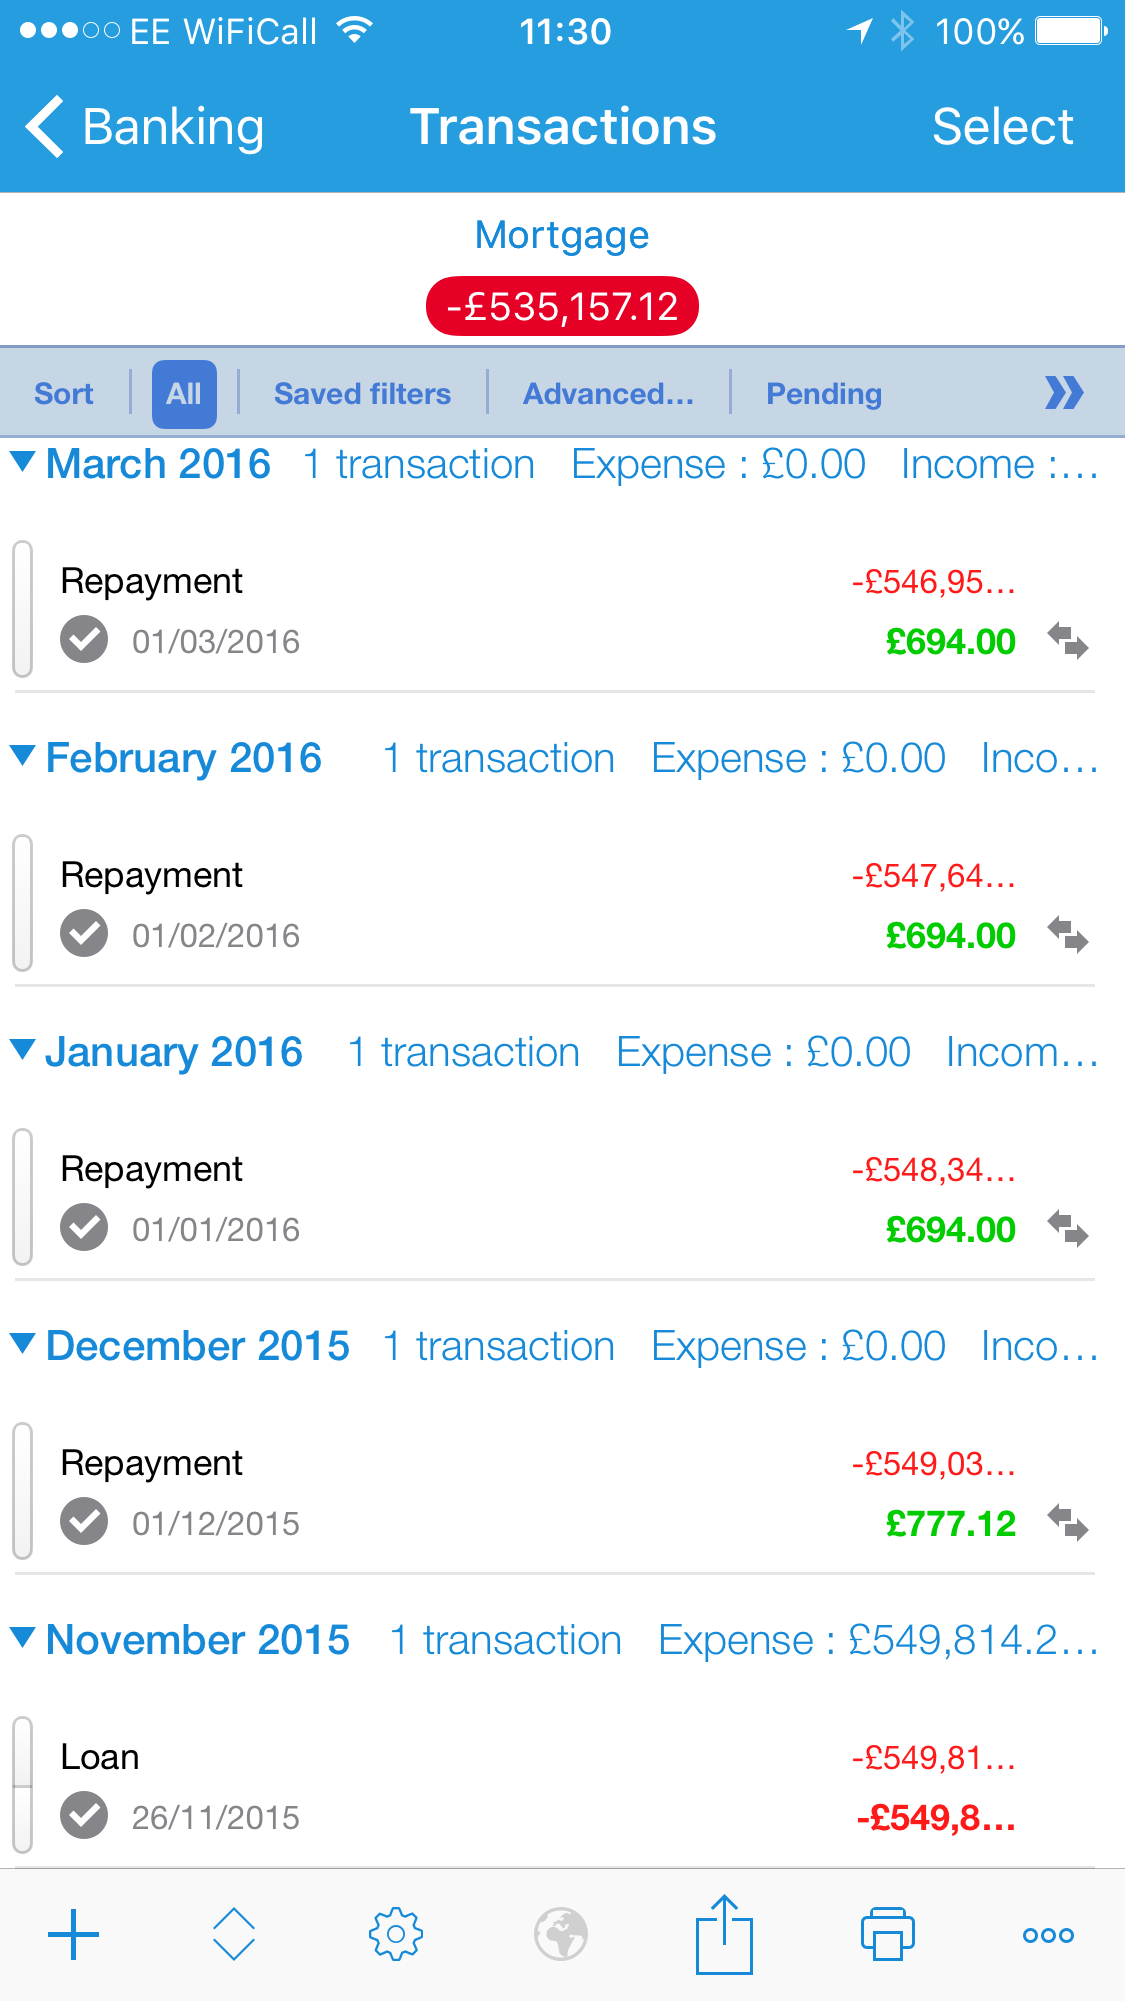Open the Saved filters tab
The height and width of the screenshot is (2001, 1125).
coord(362,394)
